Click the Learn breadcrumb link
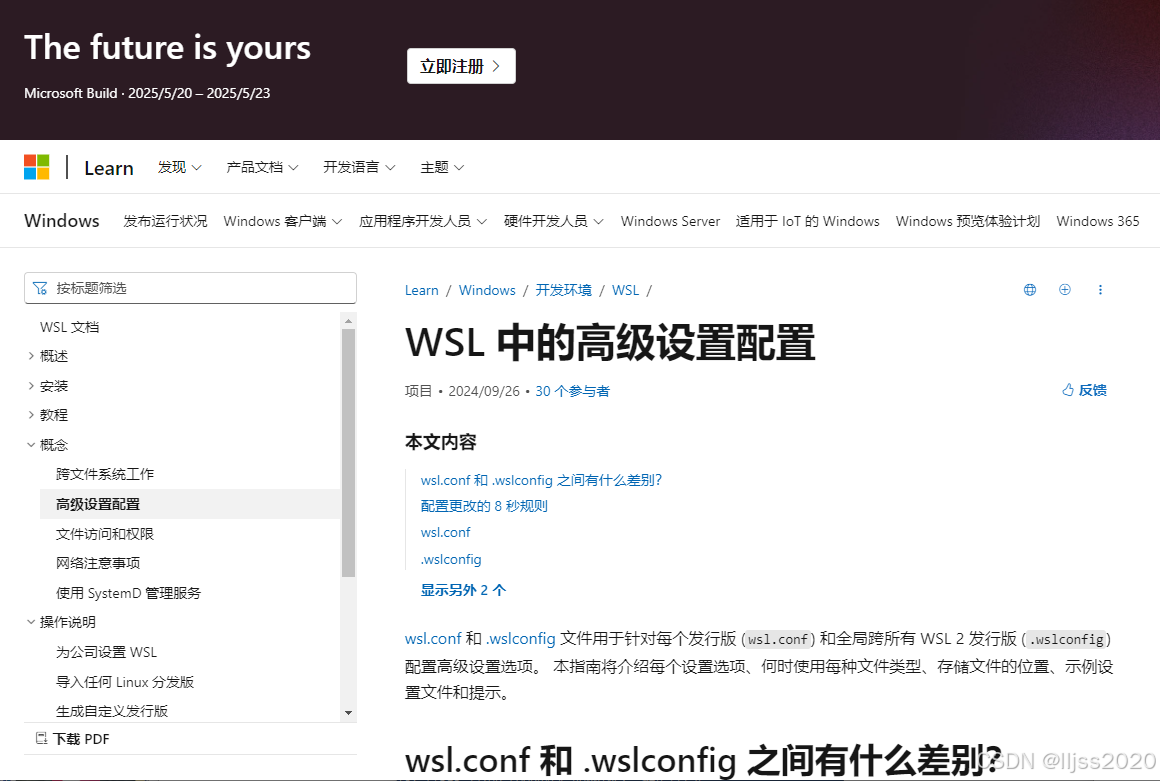The width and height of the screenshot is (1160, 781). tap(422, 290)
